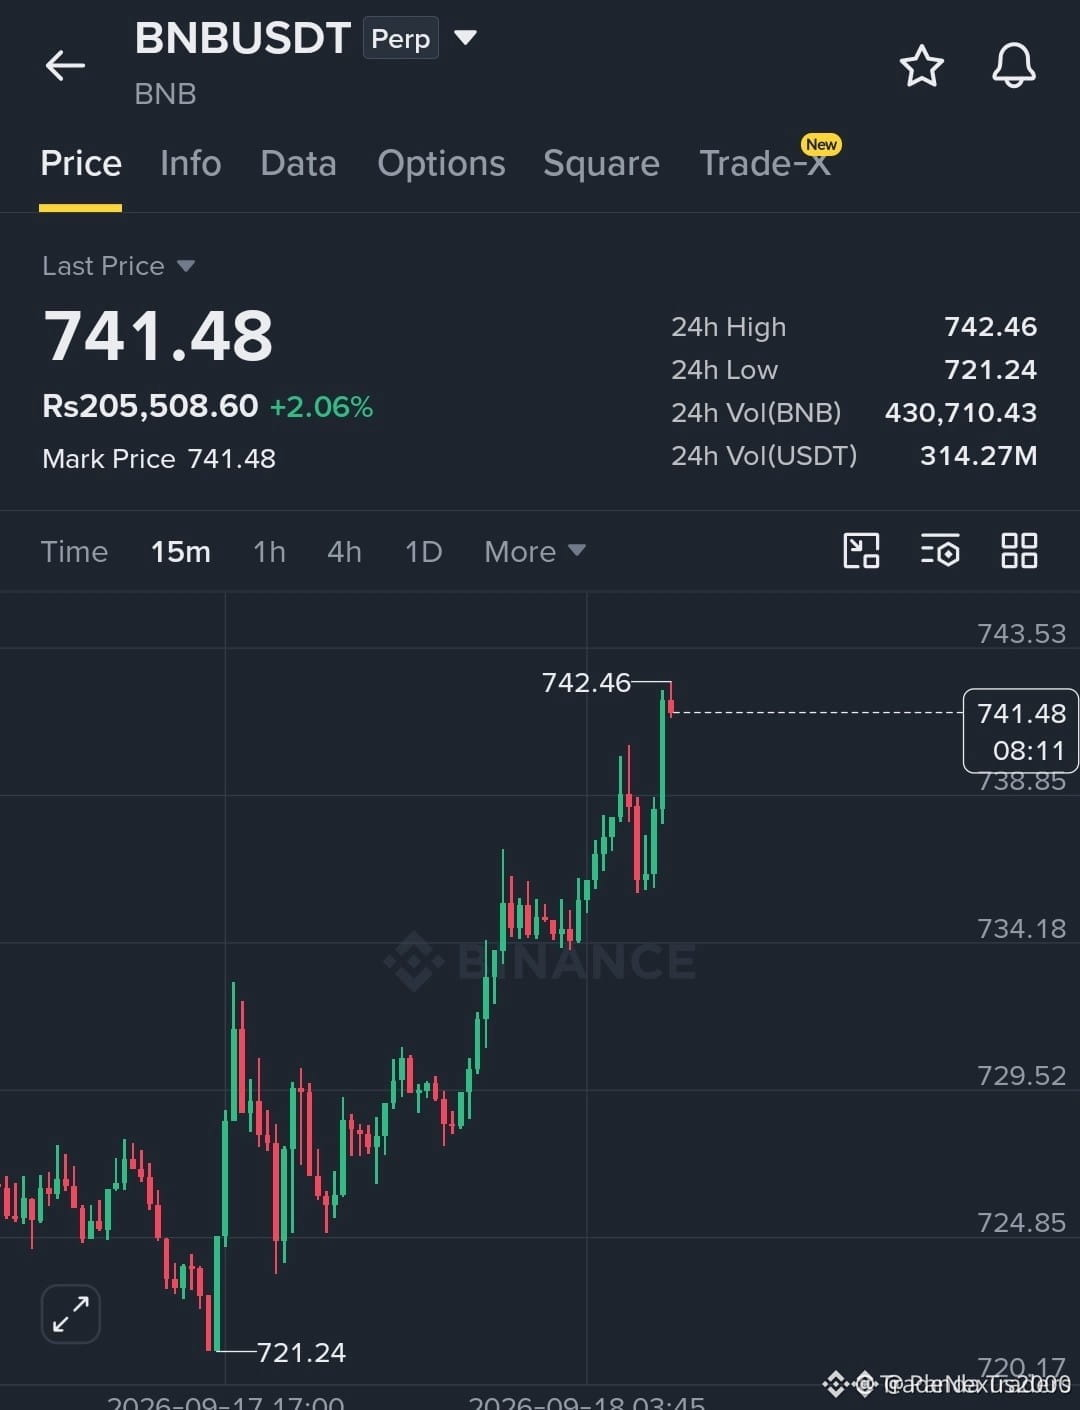Open chart indicator settings icon
This screenshot has width=1080, height=1410.
point(940,550)
